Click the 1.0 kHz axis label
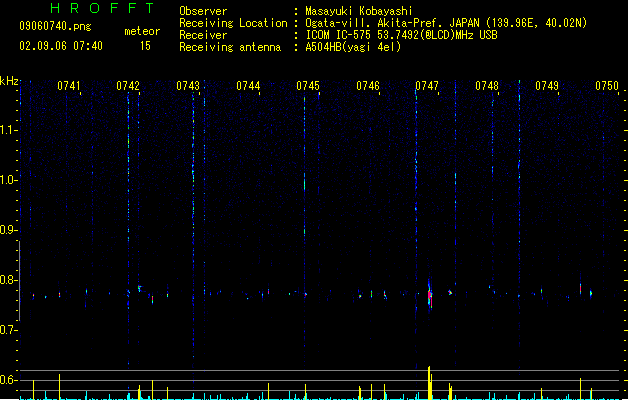629x400 pixels. point(8,180)
